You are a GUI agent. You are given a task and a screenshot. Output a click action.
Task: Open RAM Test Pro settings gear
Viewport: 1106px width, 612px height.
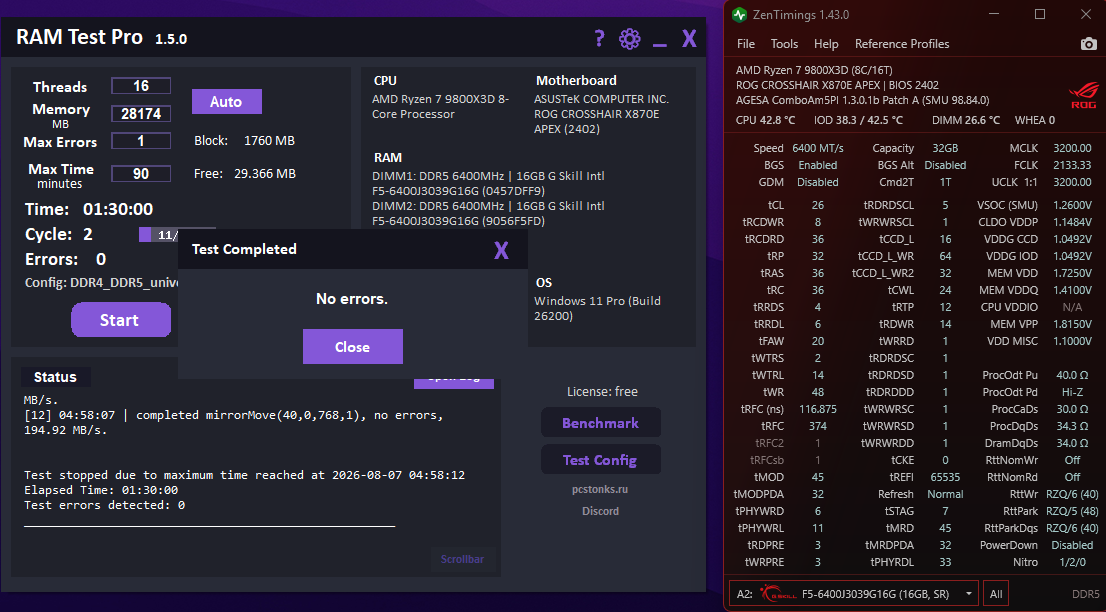(629, 38)
